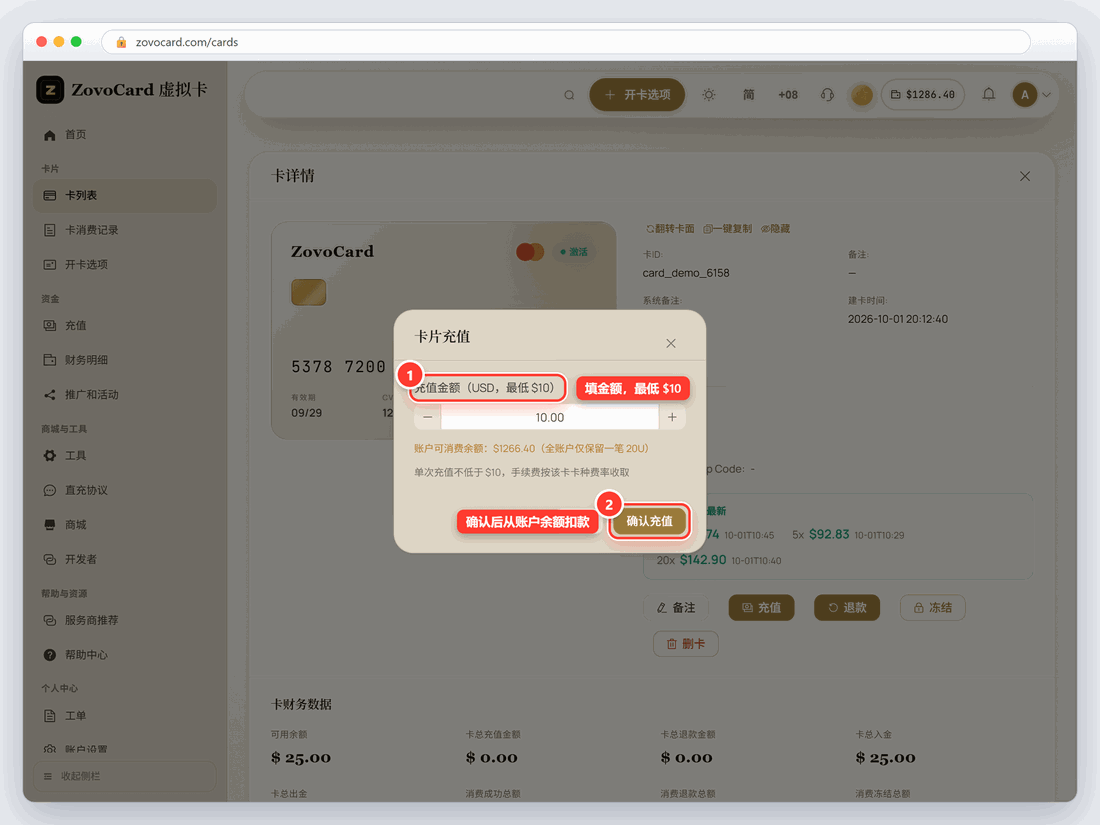Click the 退款 refund button

tap(847, 608)
